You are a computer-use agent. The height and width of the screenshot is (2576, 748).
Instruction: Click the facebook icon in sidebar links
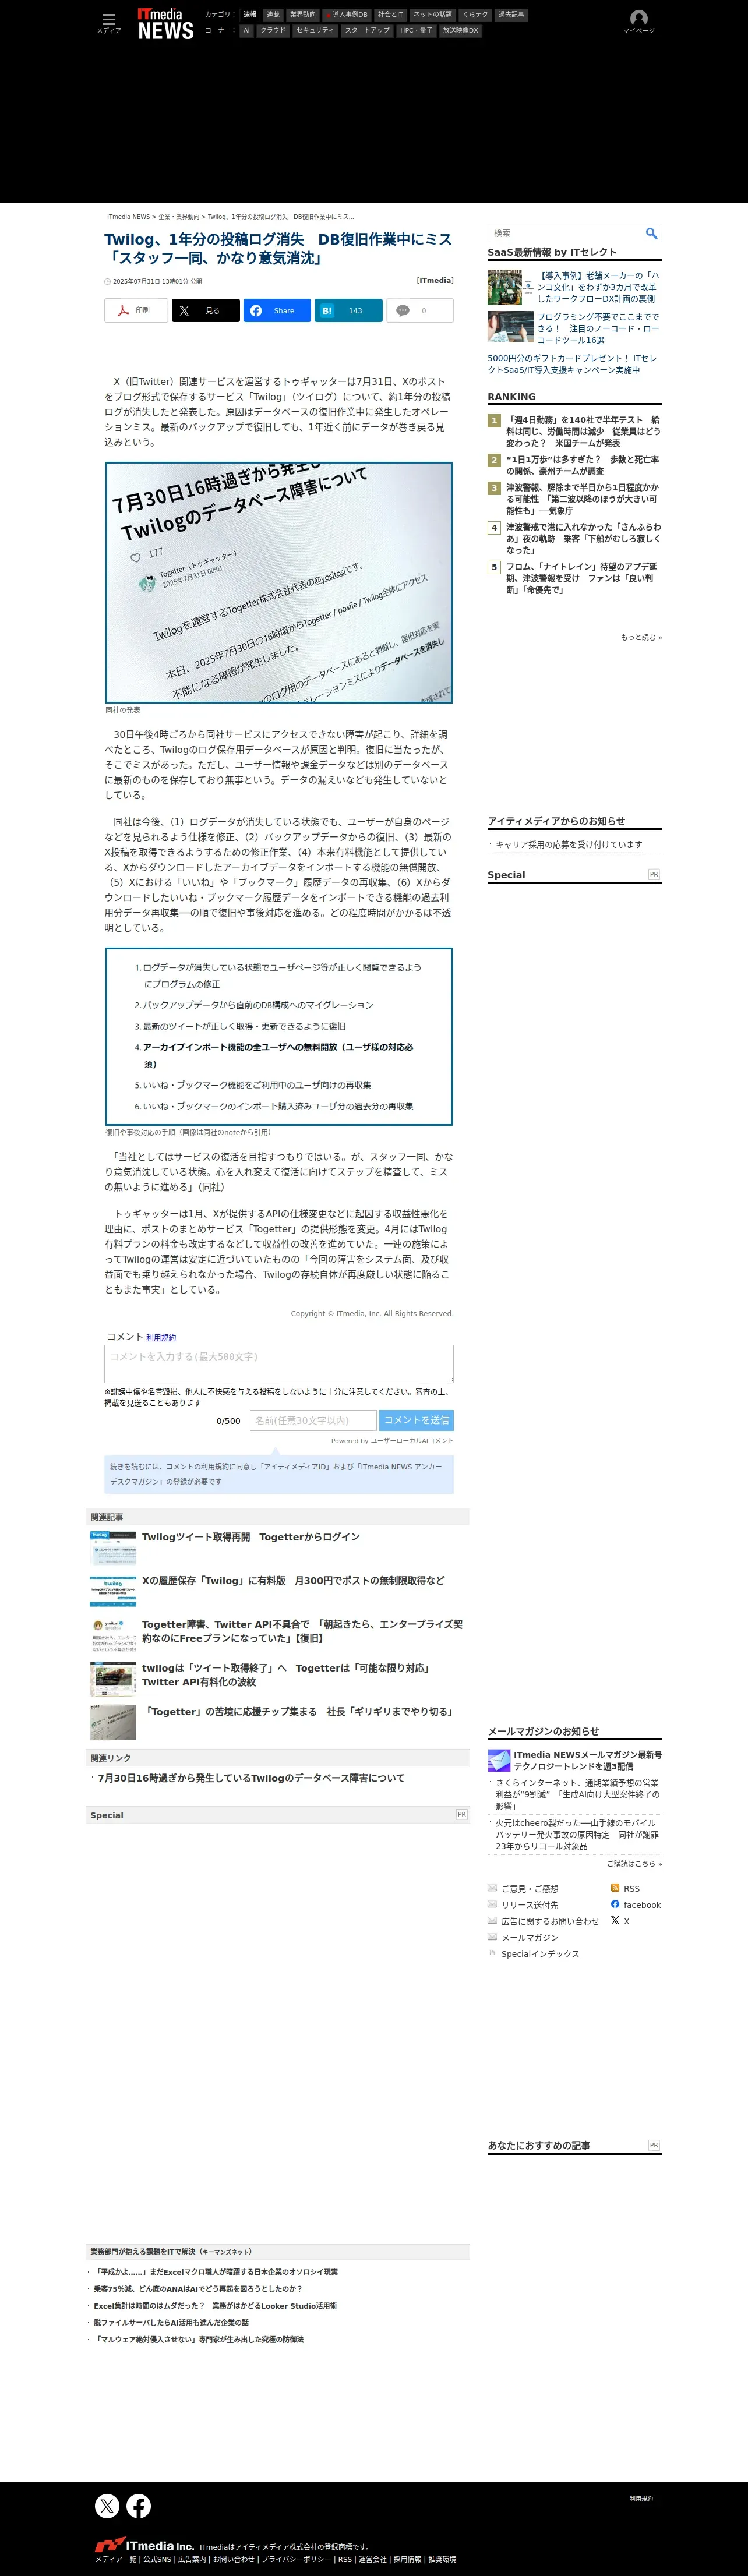[x=615, y=1904]
